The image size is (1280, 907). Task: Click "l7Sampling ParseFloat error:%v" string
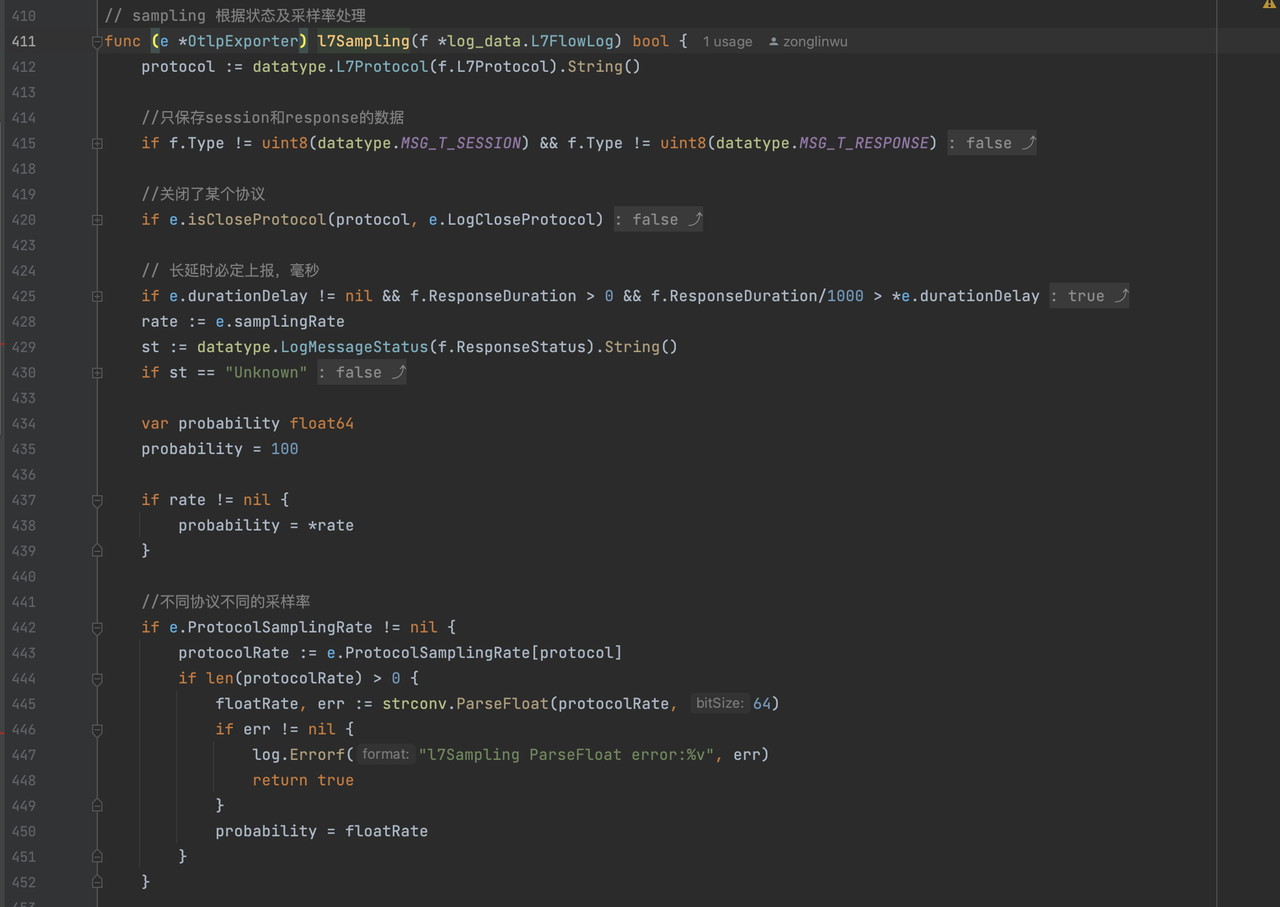(x=566, y=754)
